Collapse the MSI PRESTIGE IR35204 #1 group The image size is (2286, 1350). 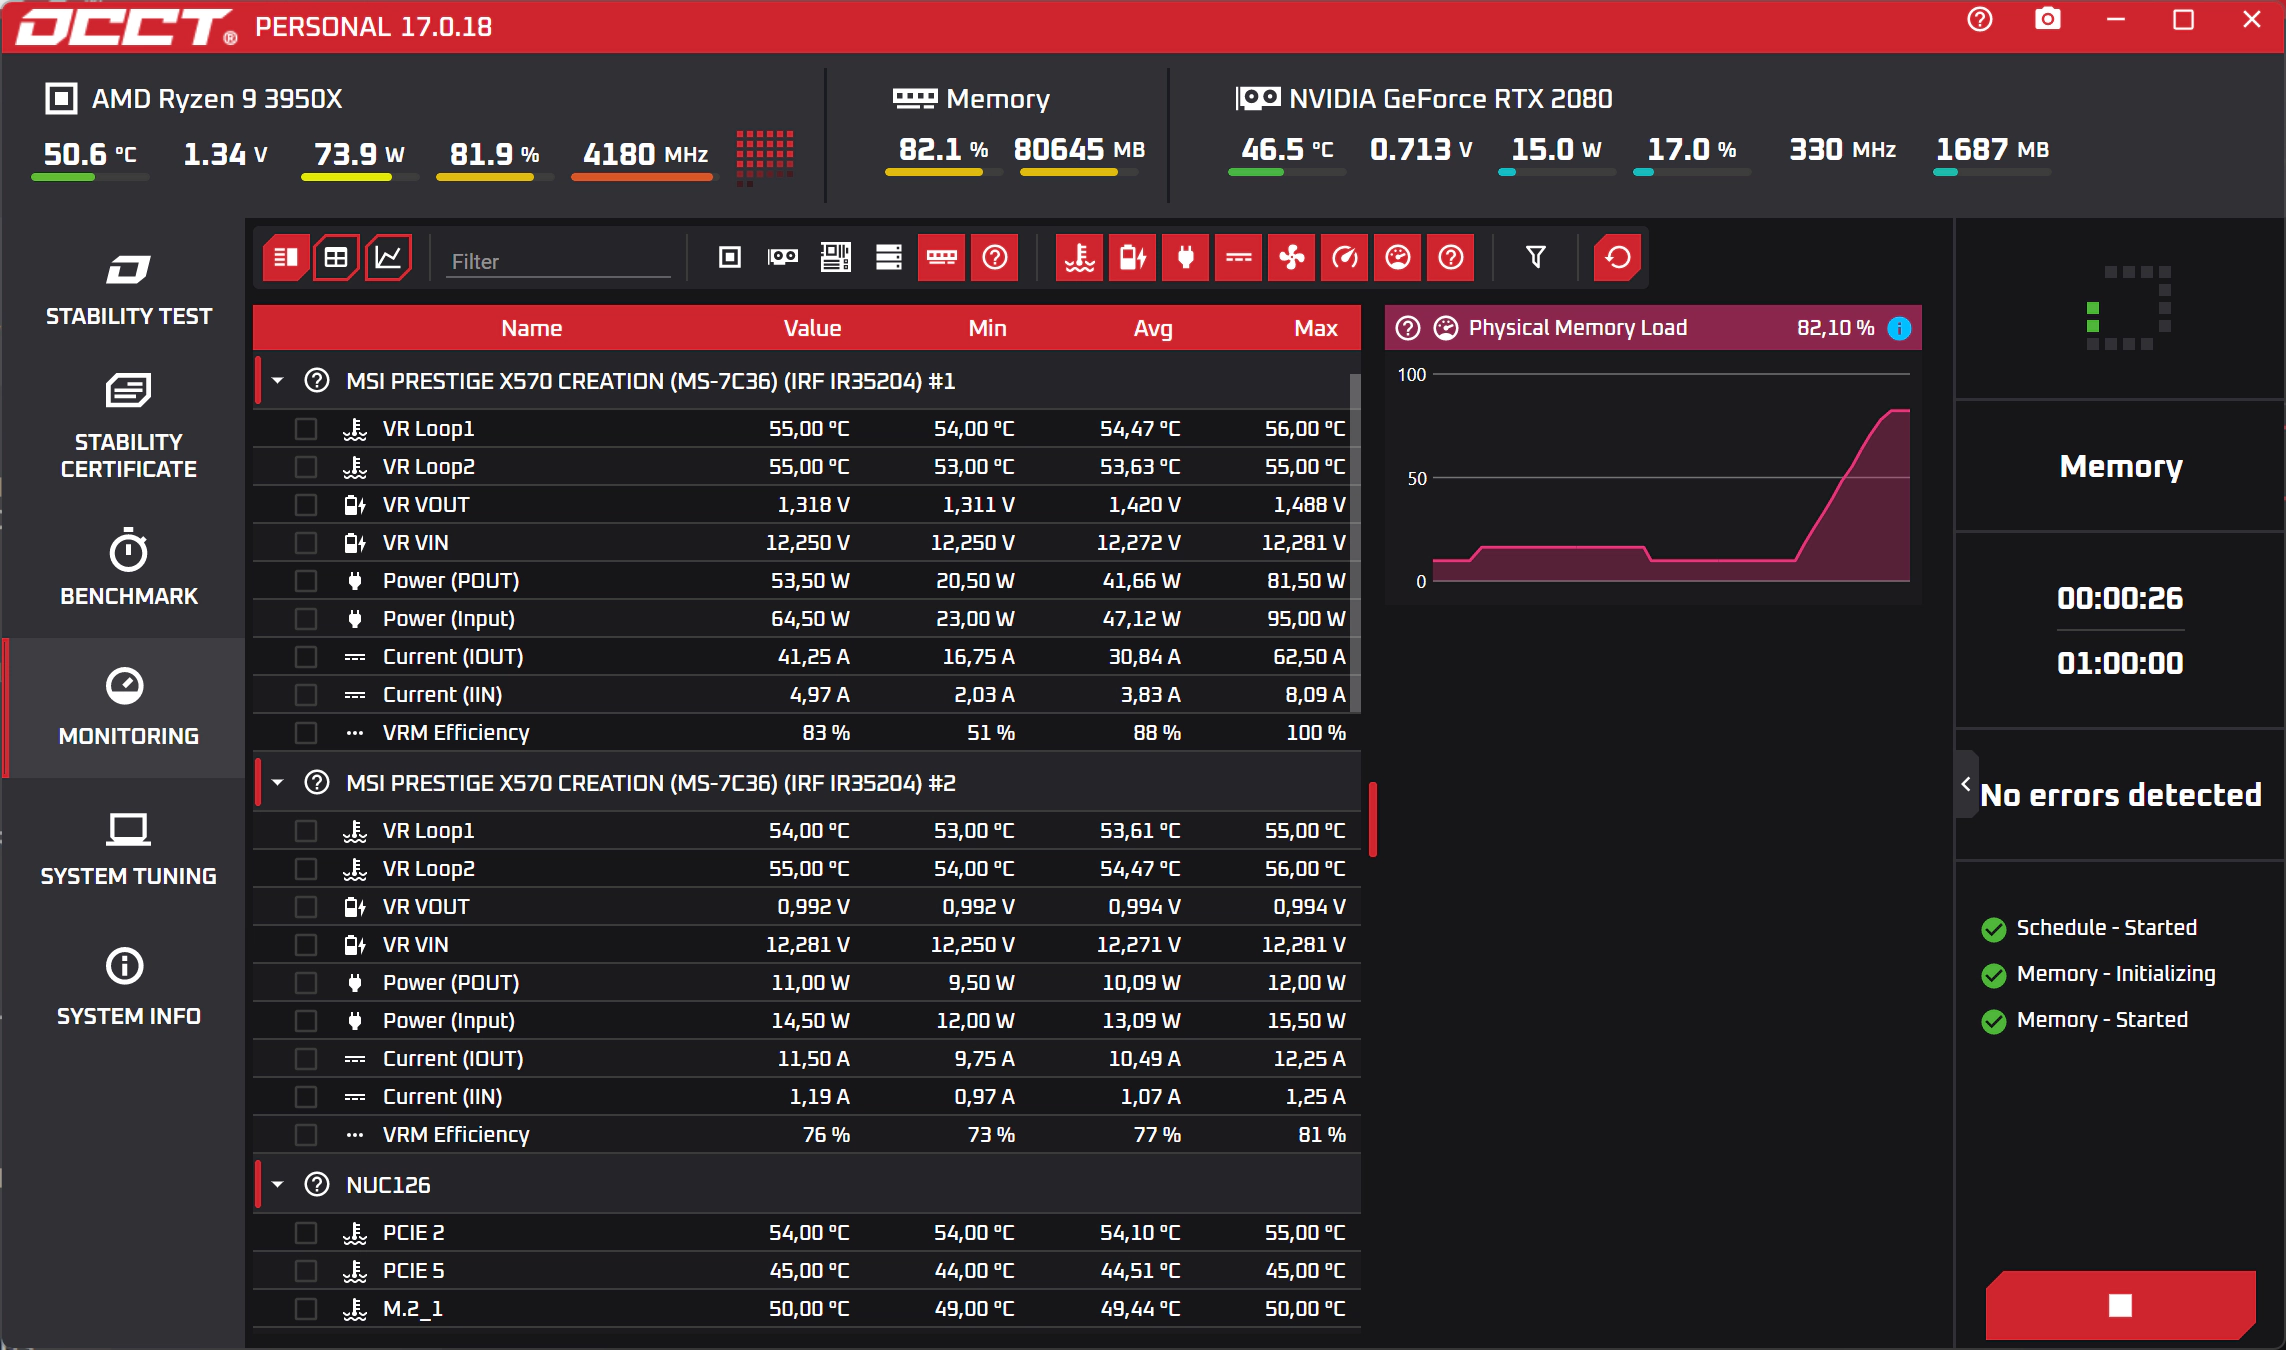pos(278,381)
